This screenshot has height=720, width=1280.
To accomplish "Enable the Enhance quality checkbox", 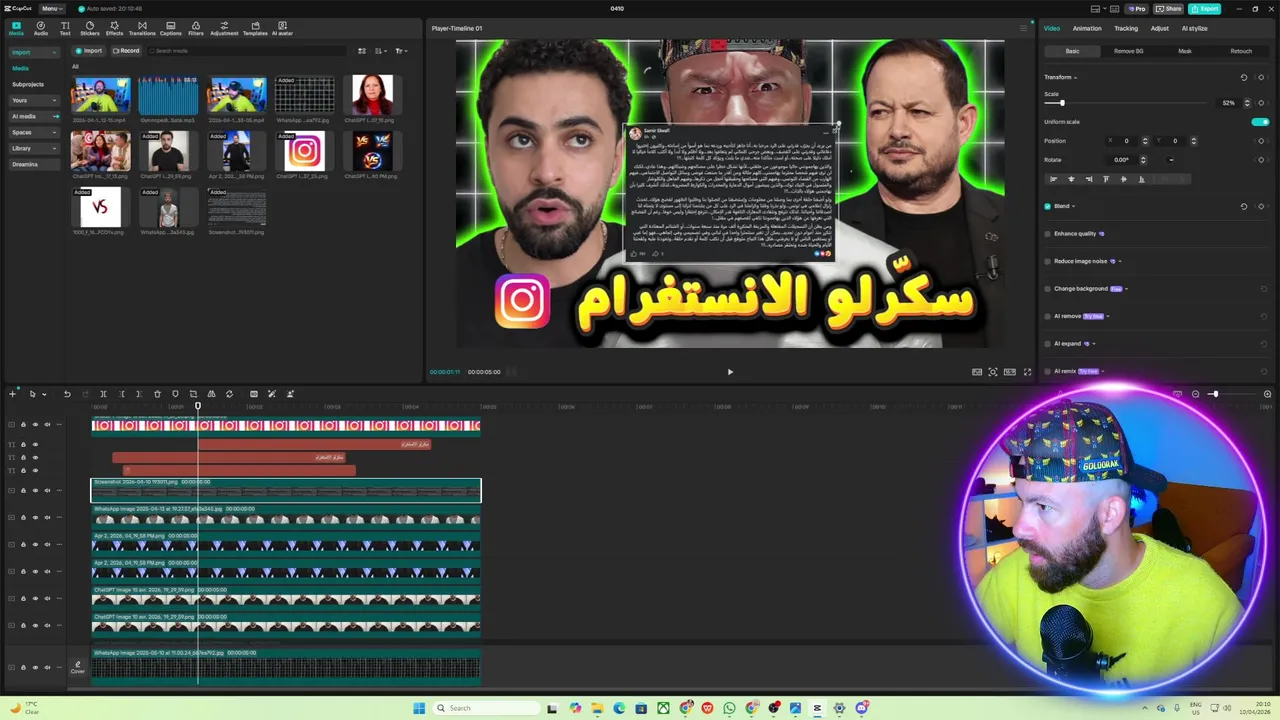I will [x=1048, y=234].
